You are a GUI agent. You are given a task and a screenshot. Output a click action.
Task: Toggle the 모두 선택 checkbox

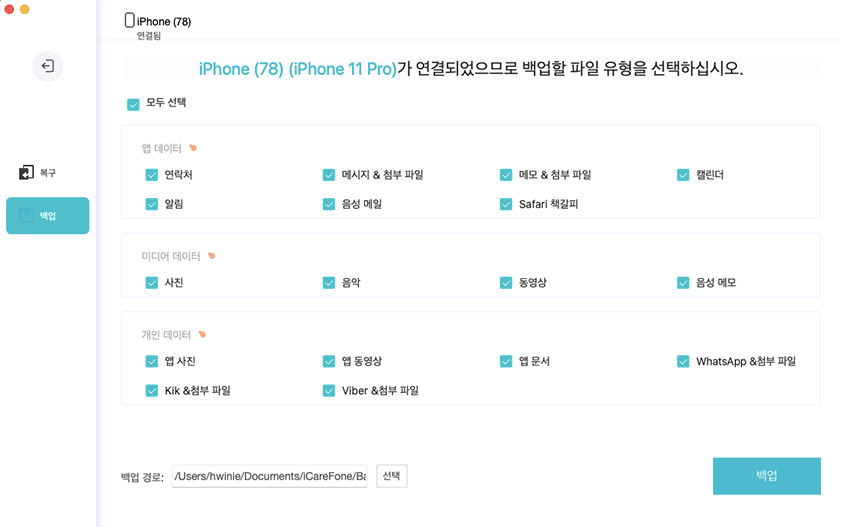click(133, 104)
